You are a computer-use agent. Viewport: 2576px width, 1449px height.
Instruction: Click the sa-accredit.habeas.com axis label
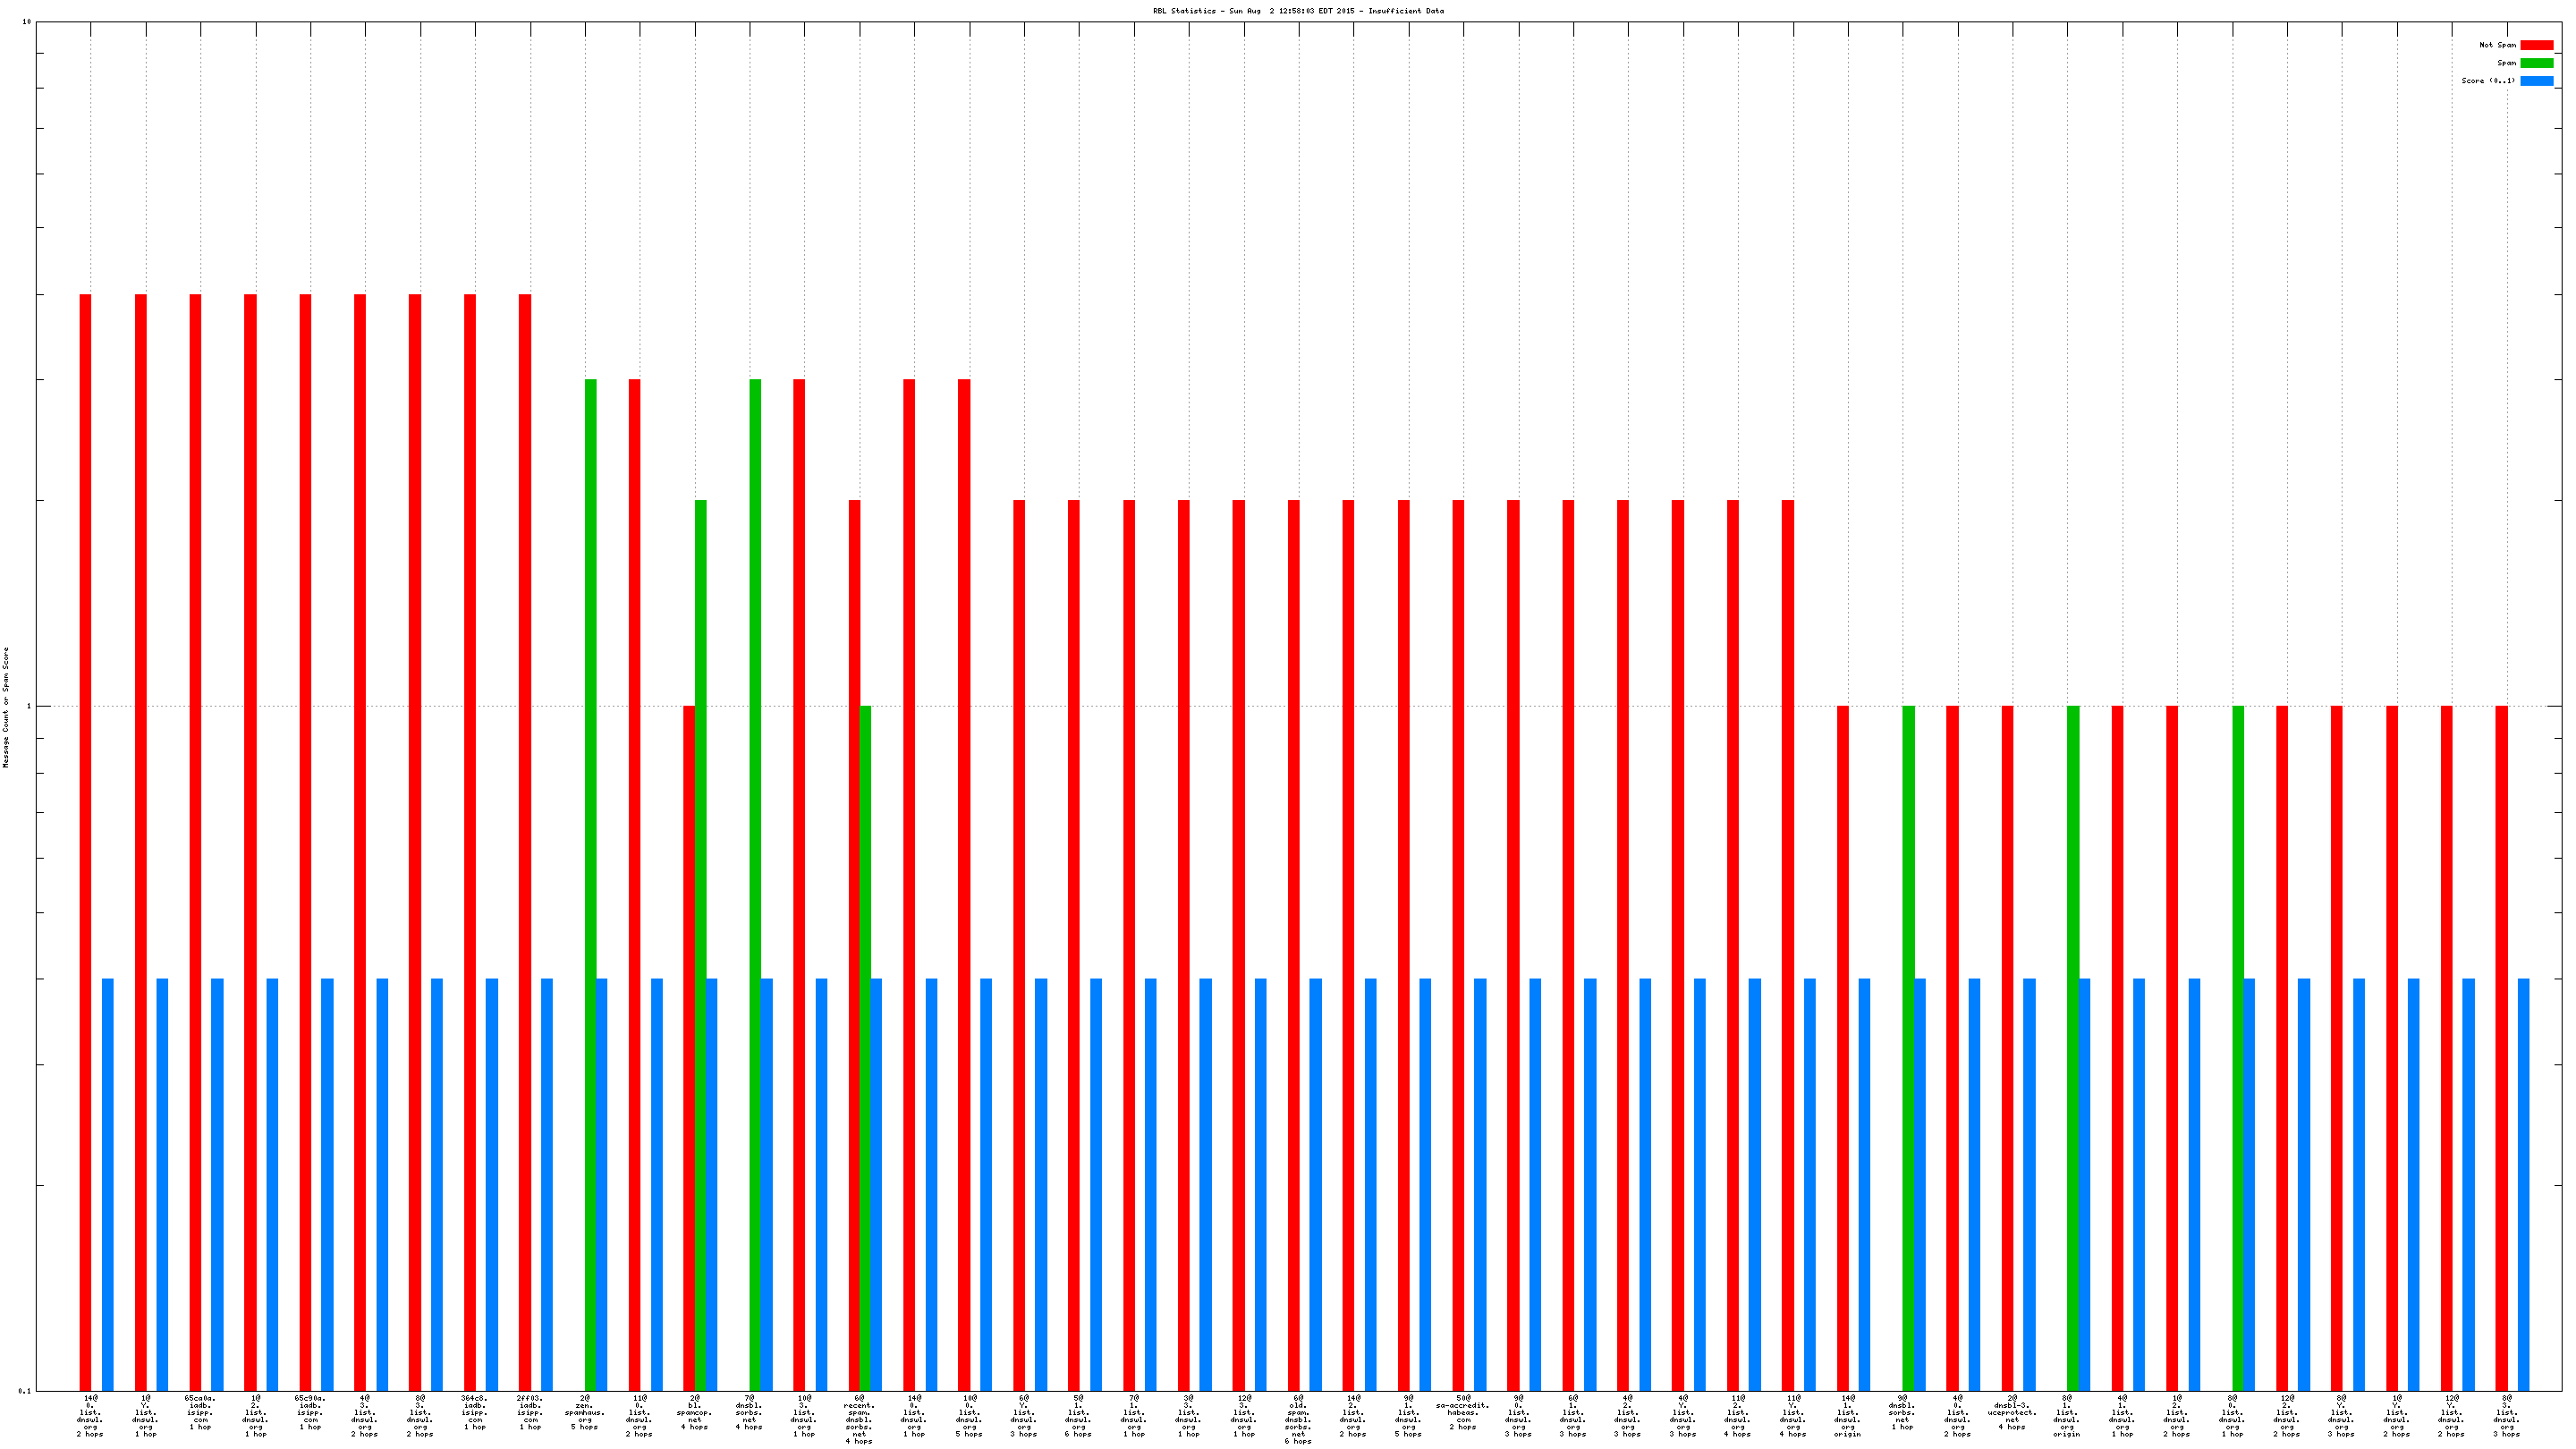(x=1463, y=1412)
